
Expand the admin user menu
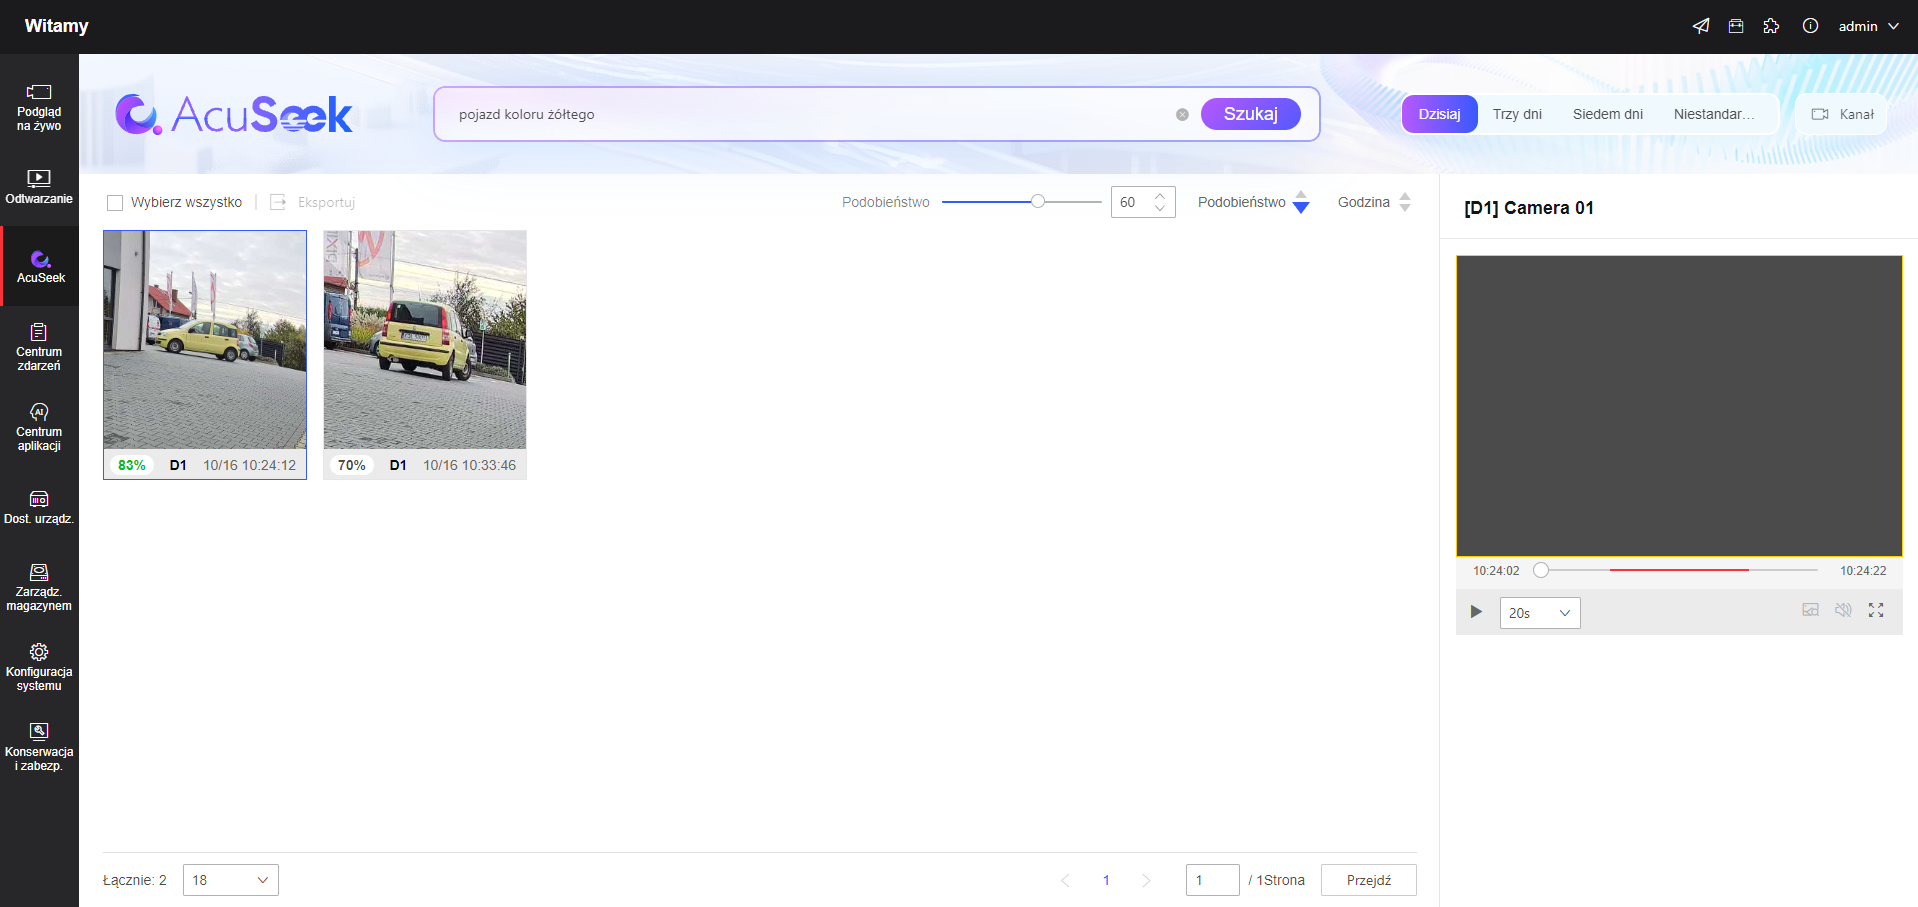[x=1868, y=27]
